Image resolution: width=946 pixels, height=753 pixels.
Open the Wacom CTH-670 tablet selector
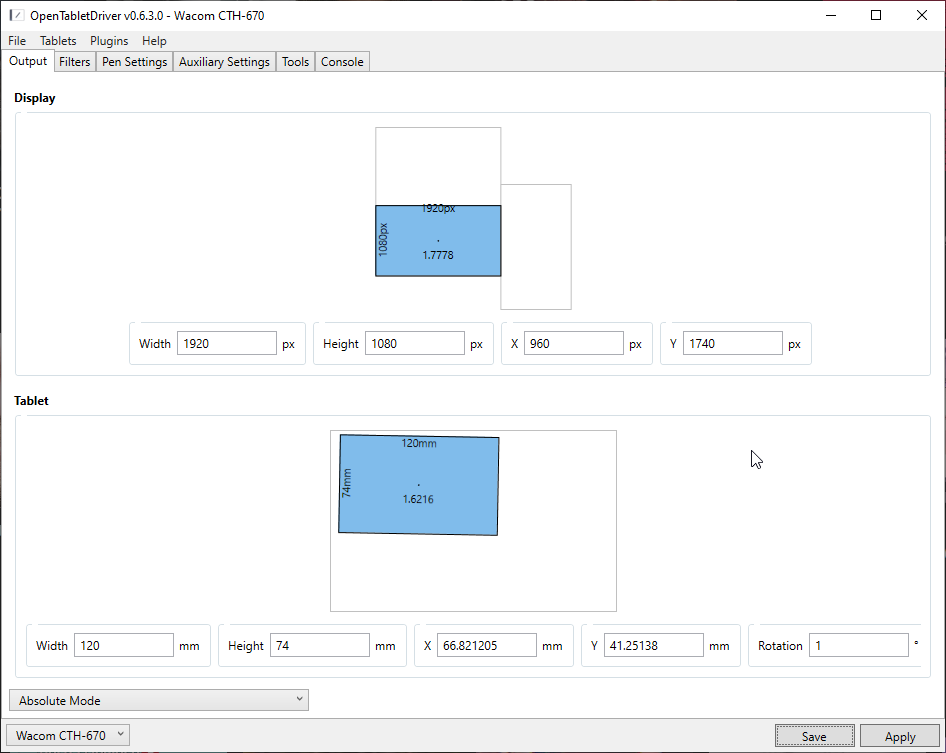point(69,736)
